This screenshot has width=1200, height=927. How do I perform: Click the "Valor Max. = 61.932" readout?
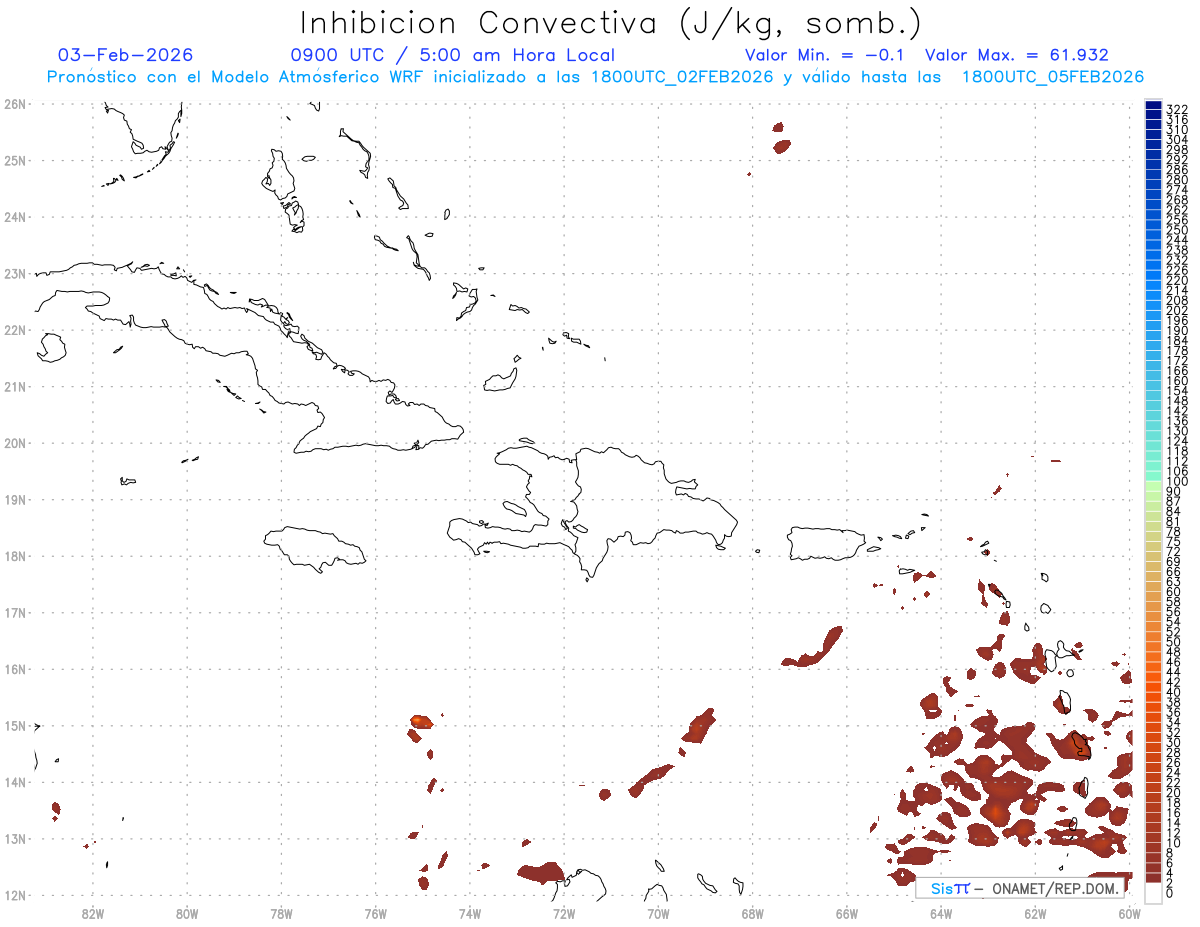pos(1017,55)
